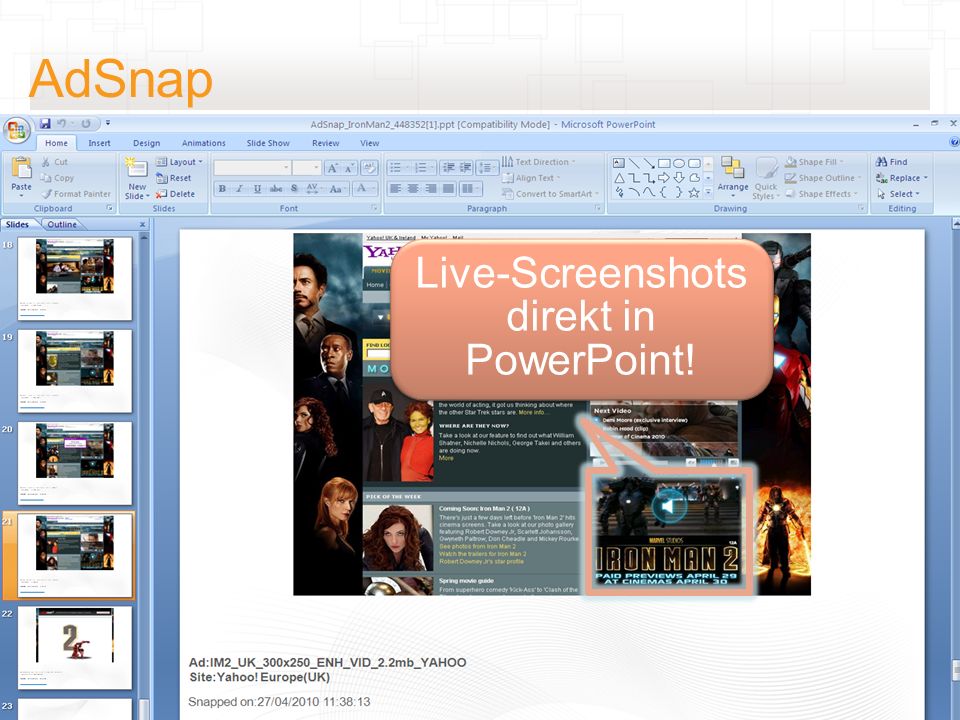Align text right

click(x=431, y=189)
